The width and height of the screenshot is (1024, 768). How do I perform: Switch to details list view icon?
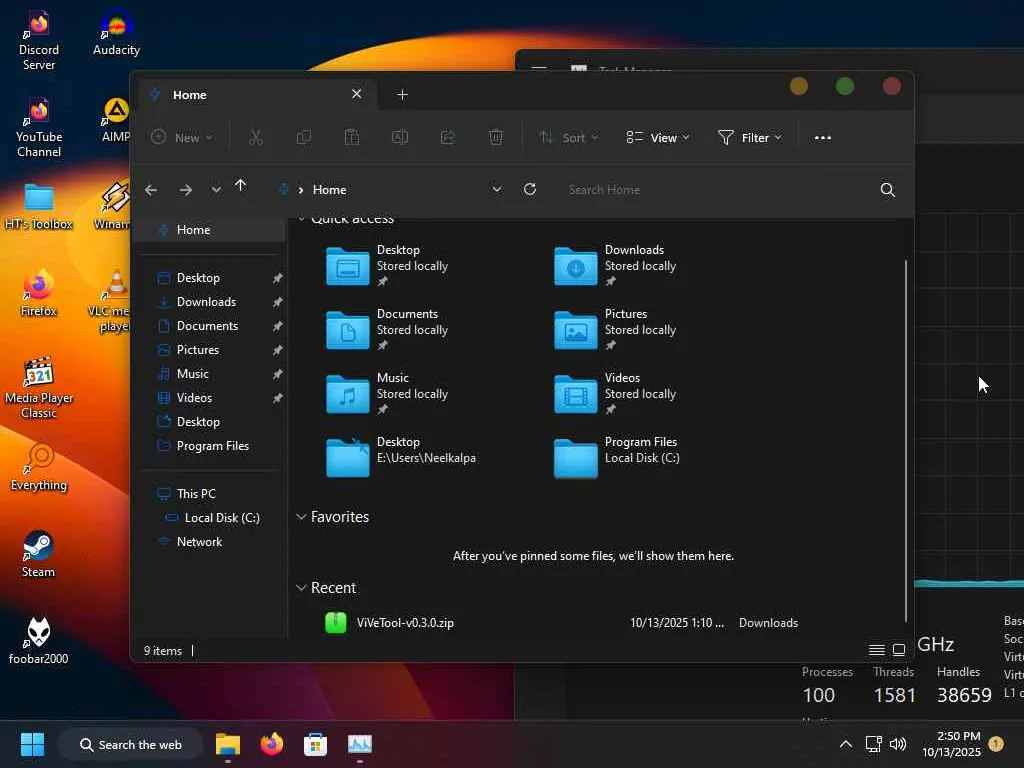click(876, 650)
